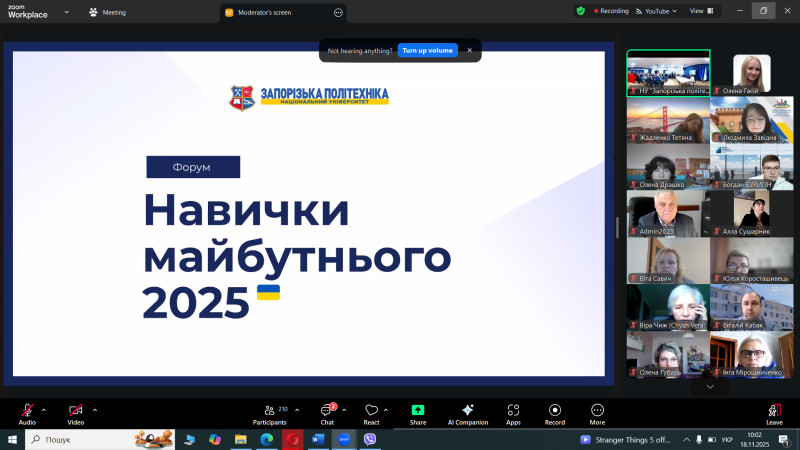Viewport: 800px width, 450px height.
Task: Start camera with the Video button
Action: coord(75,411)
